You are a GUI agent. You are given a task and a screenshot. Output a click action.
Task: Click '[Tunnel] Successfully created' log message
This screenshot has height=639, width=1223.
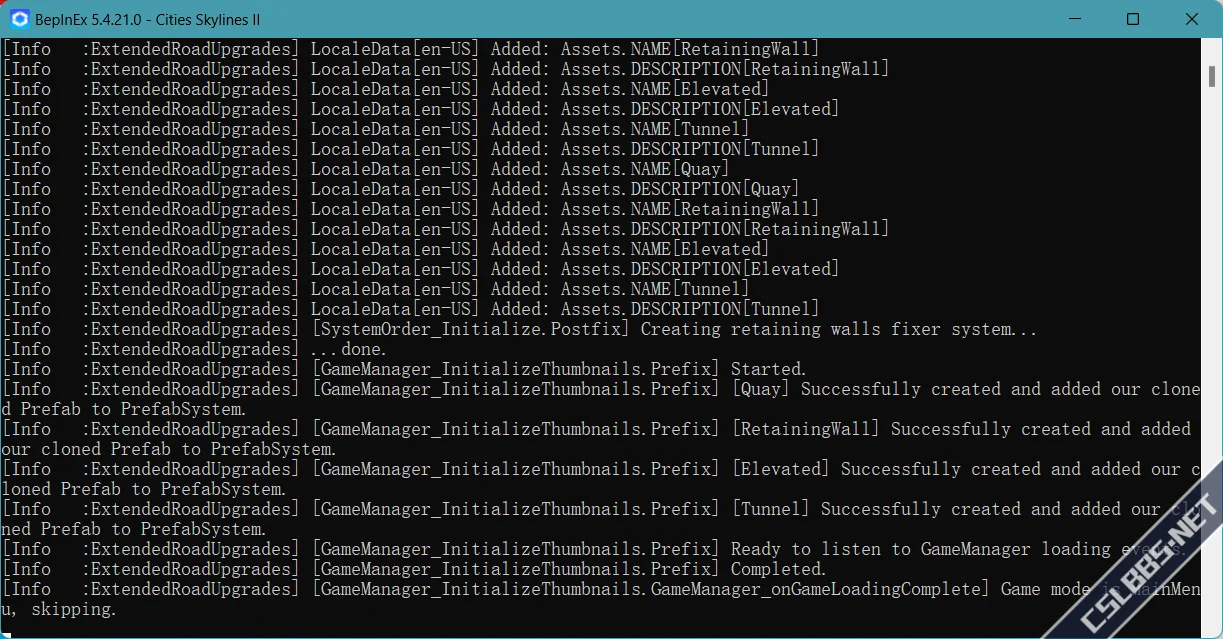pos(600,519)
